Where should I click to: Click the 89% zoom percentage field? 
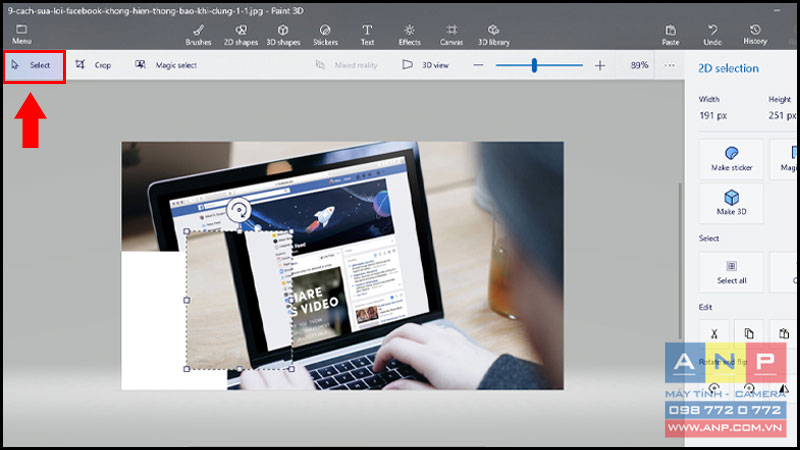tap(639, 65)
